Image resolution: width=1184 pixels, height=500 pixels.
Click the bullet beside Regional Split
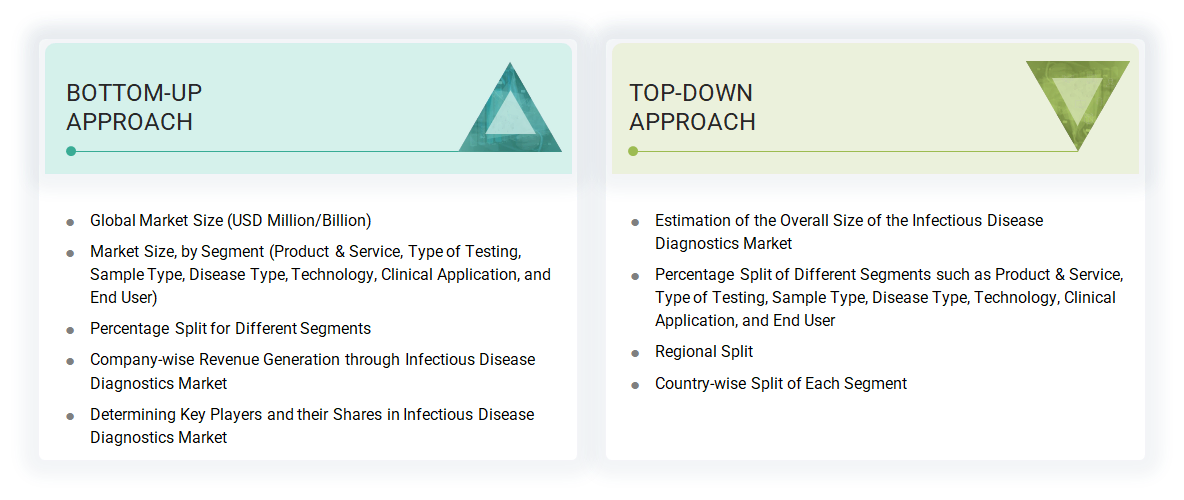click(x=635, y=353)
